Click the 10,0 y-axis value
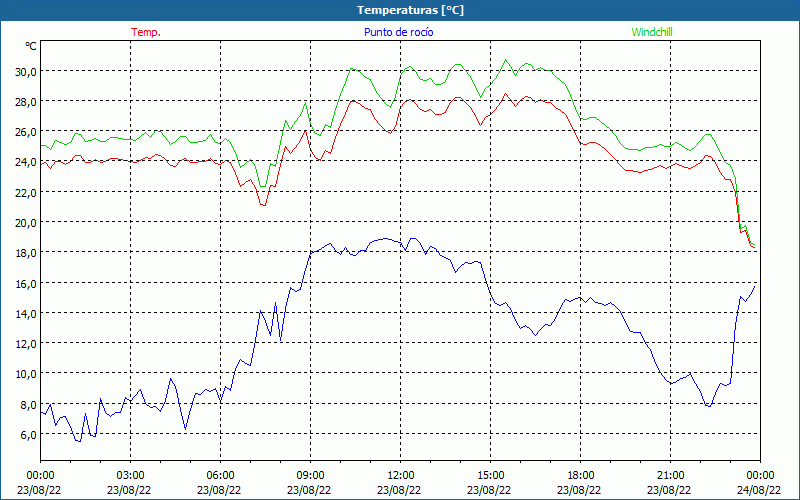The width and height of the screenshot is (800, 500). pos(26,374)
